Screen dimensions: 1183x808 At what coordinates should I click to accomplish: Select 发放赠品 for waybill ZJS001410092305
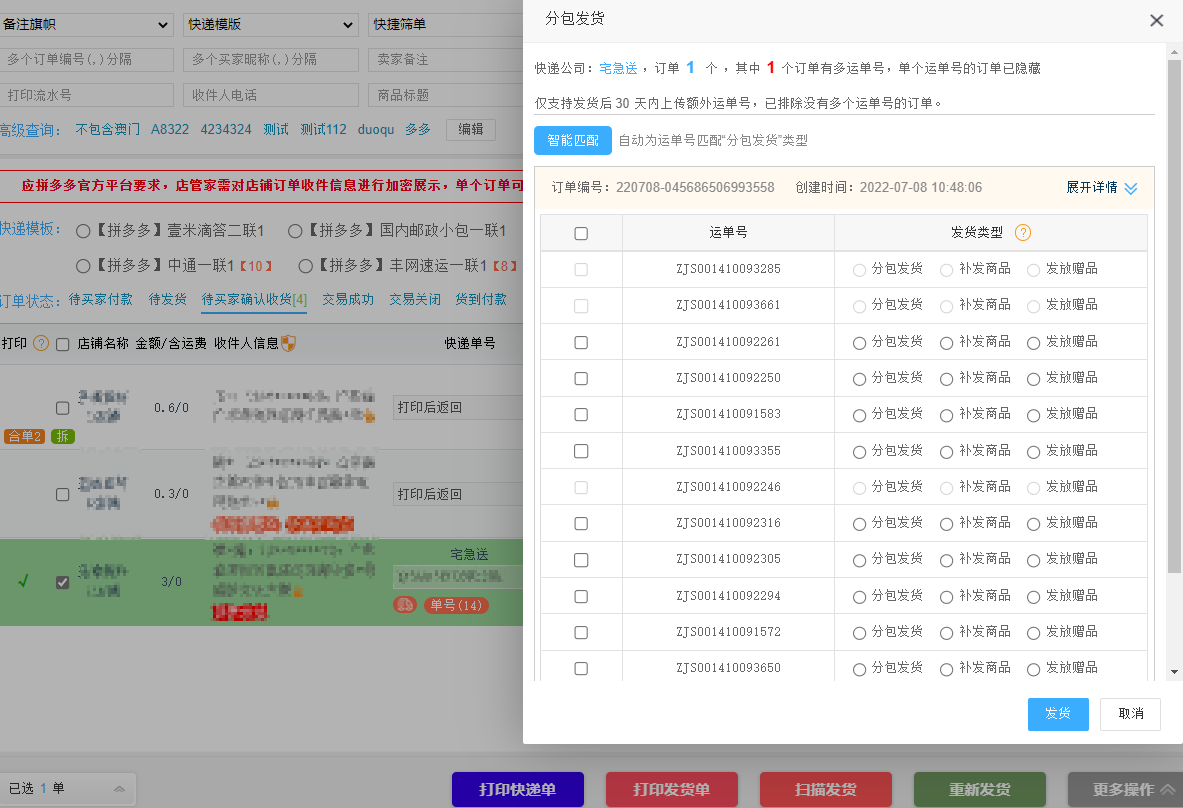[1034, 561]
